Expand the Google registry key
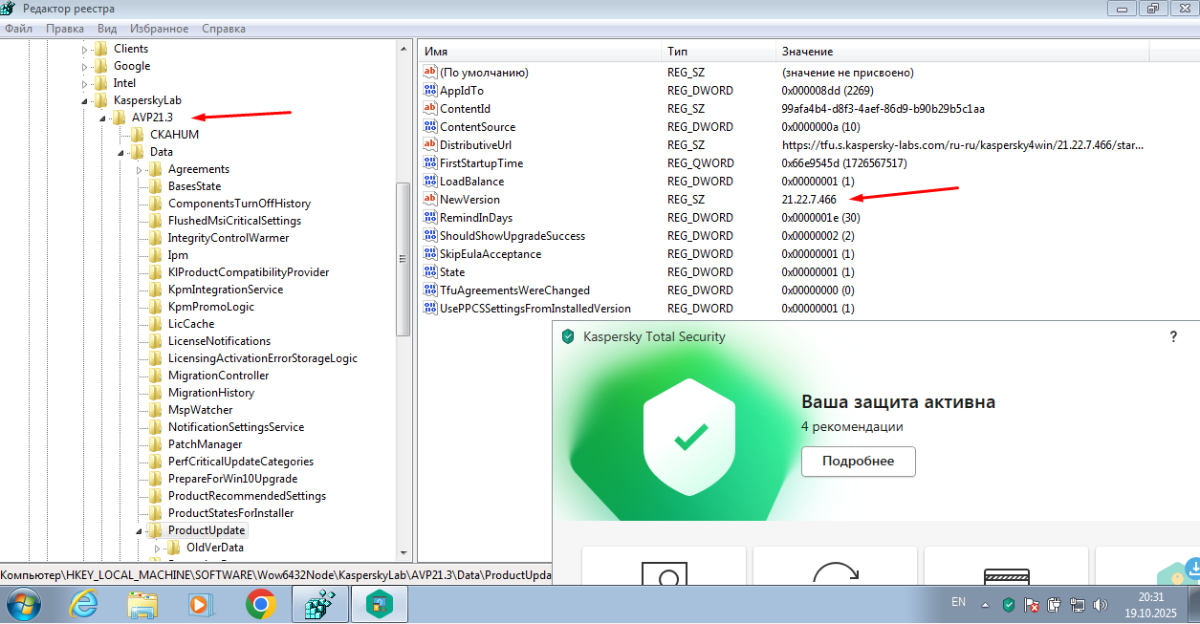The image size is (1200, 624). [85, 66]
